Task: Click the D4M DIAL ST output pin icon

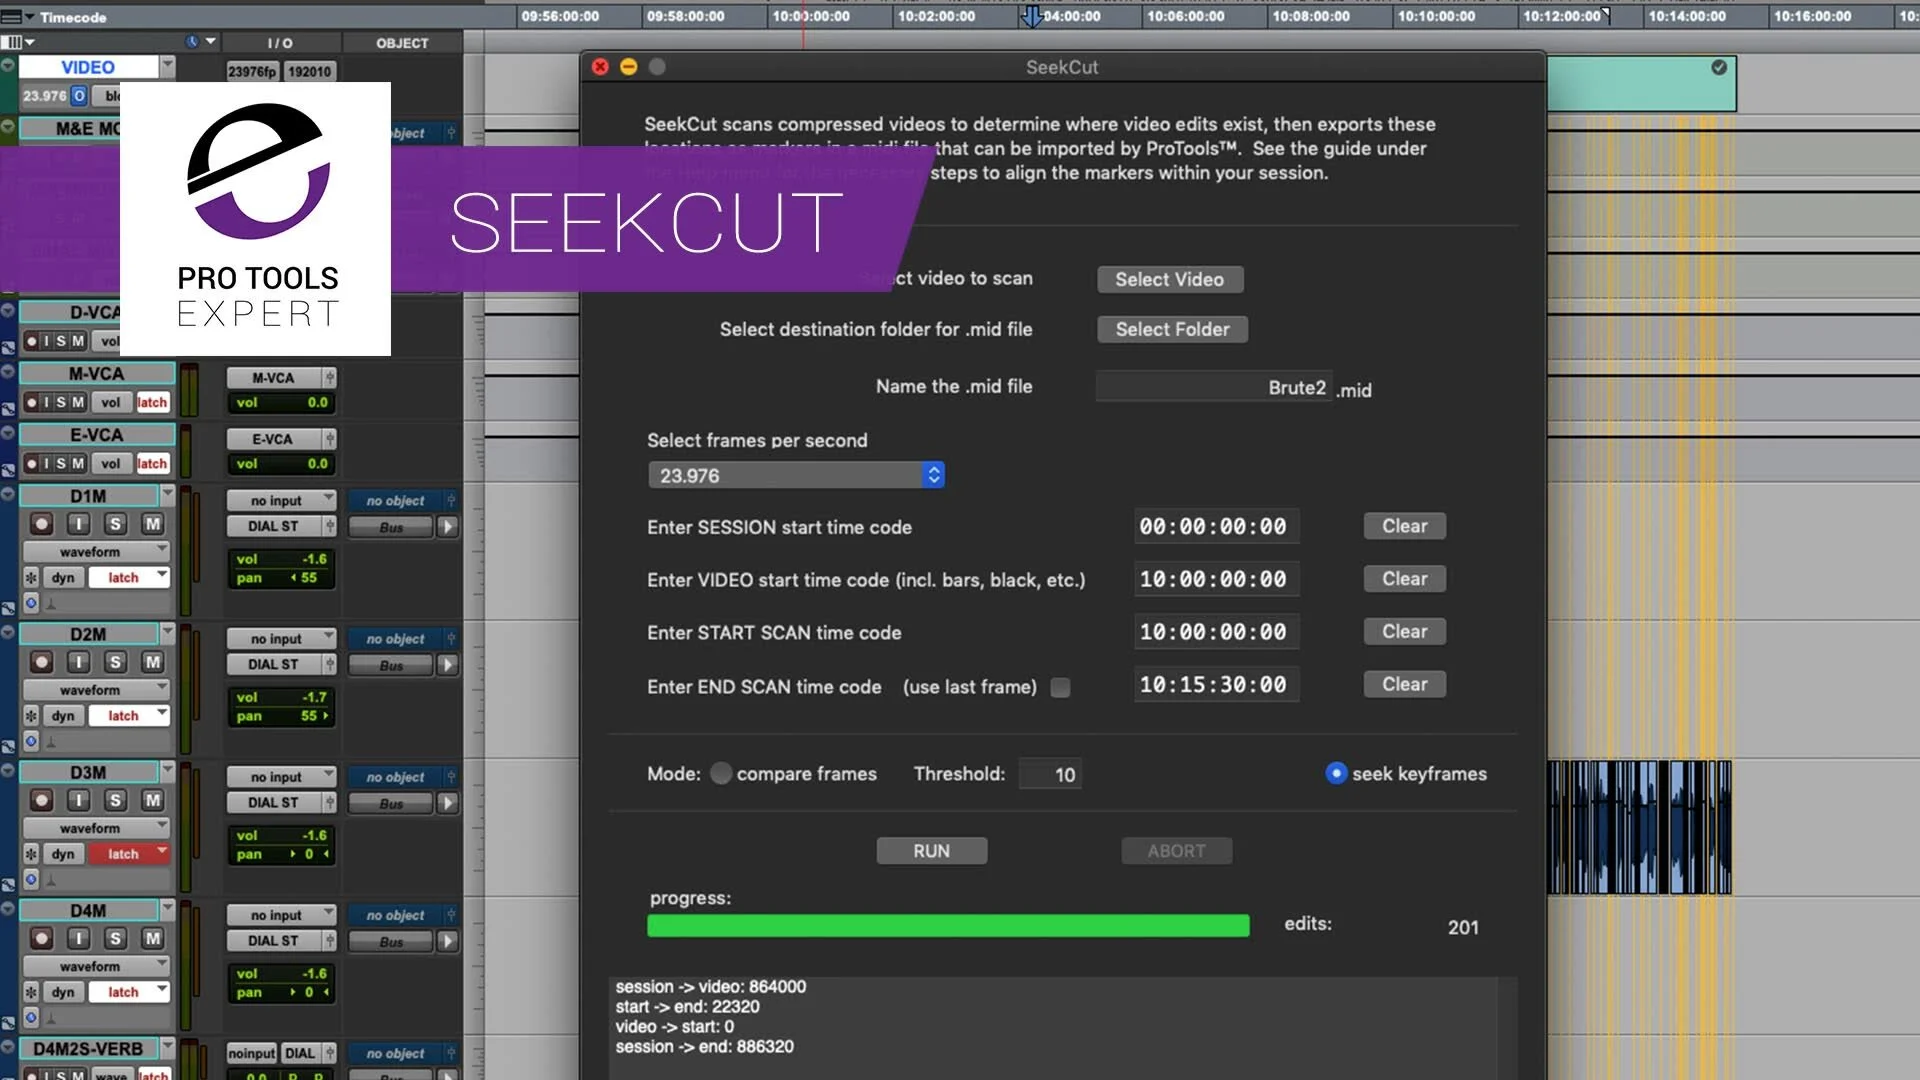Action: pos(329,941)
